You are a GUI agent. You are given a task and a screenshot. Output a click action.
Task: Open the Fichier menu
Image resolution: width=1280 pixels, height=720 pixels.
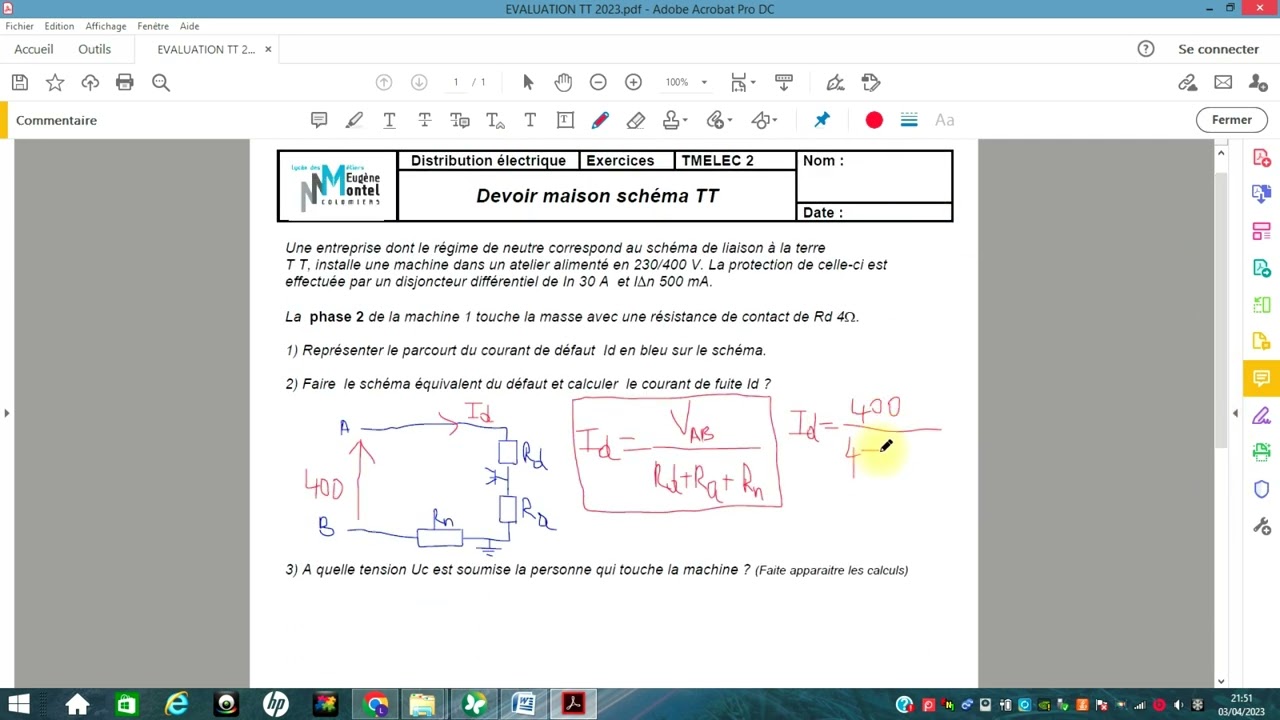pos(19,26)
